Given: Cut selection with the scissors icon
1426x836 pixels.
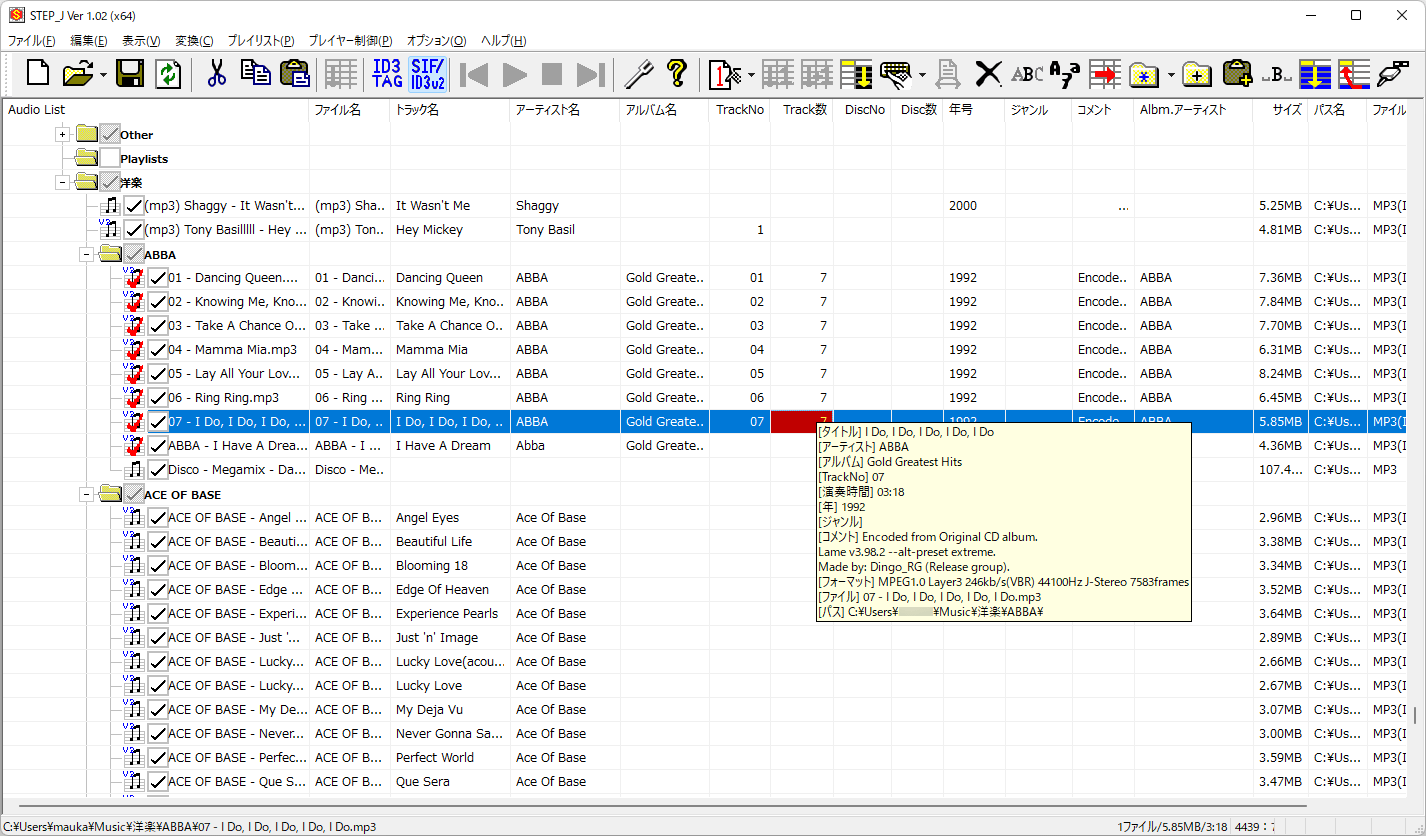Looking at the screenshot, I should pyautogui.click(x=216, y=73).
